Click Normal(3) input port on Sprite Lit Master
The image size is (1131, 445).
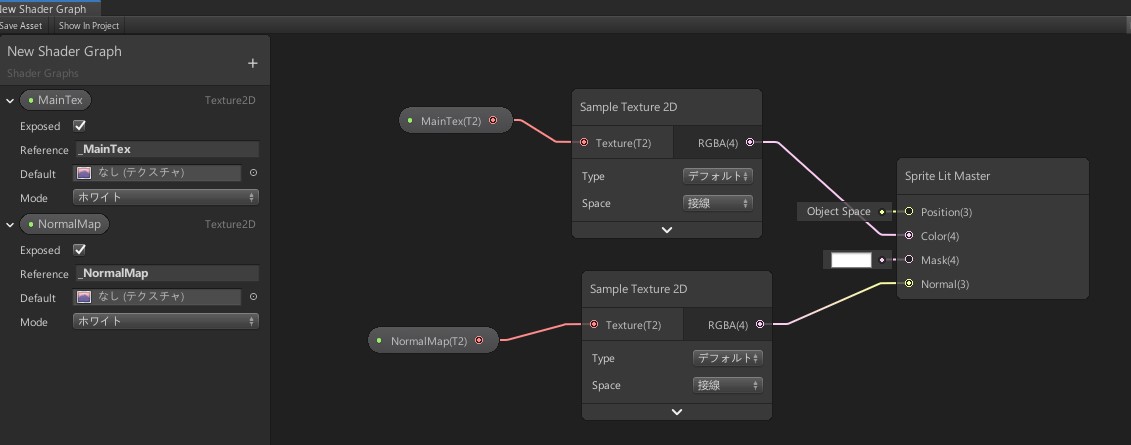(x=909, y=284)
